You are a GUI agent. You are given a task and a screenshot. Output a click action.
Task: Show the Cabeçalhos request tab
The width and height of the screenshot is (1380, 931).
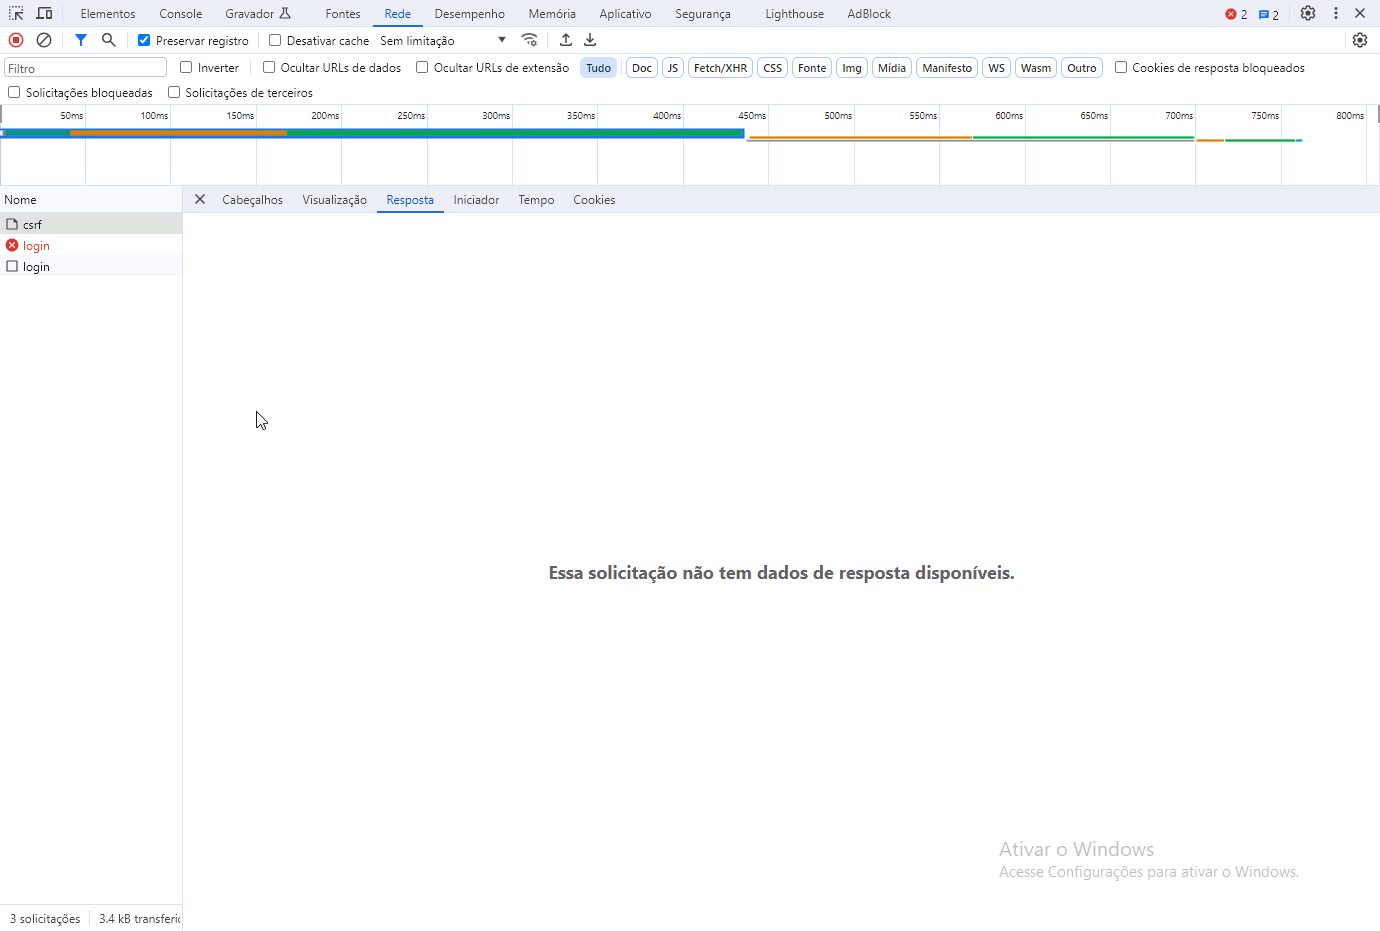[x=253, y=200]
